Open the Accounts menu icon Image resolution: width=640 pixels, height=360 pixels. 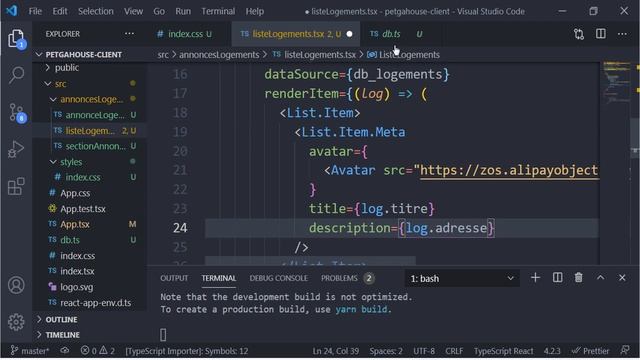(x=16, y=285)
